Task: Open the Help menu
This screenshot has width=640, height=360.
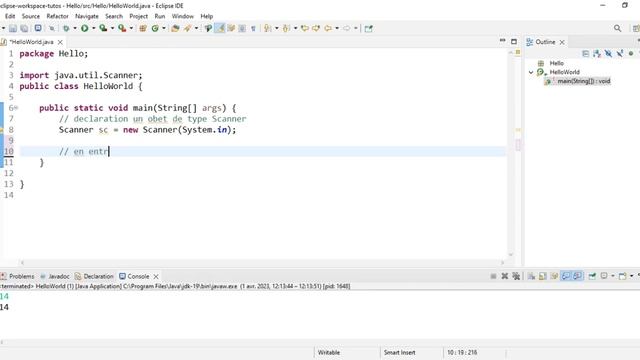Action: (x=207, y=16)
